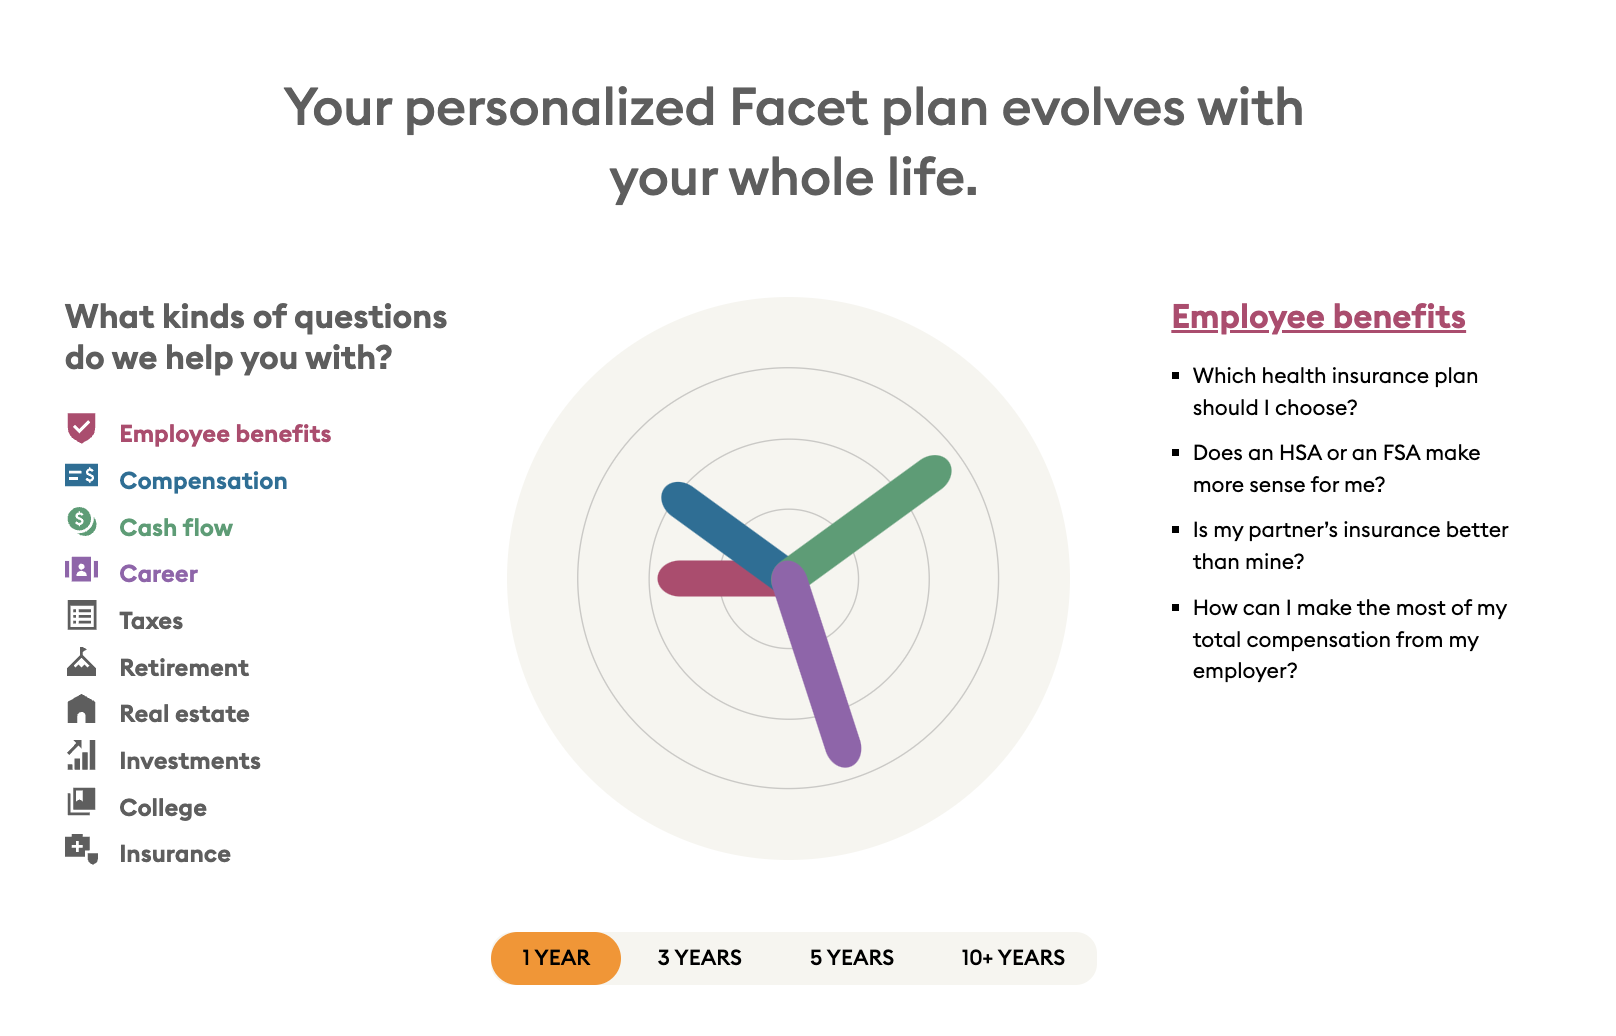Screen dimensions: 1616x1036
Task: Click the Taxes list icon
Action: tap(82, 615)
